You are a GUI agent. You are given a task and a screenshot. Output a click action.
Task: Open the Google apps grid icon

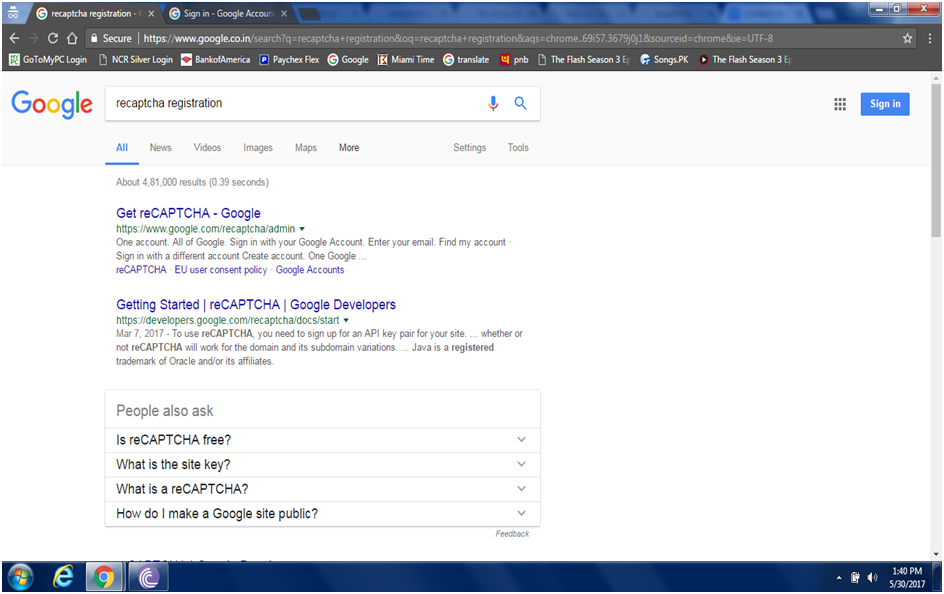pyautogui.click(x=840, y=104)
